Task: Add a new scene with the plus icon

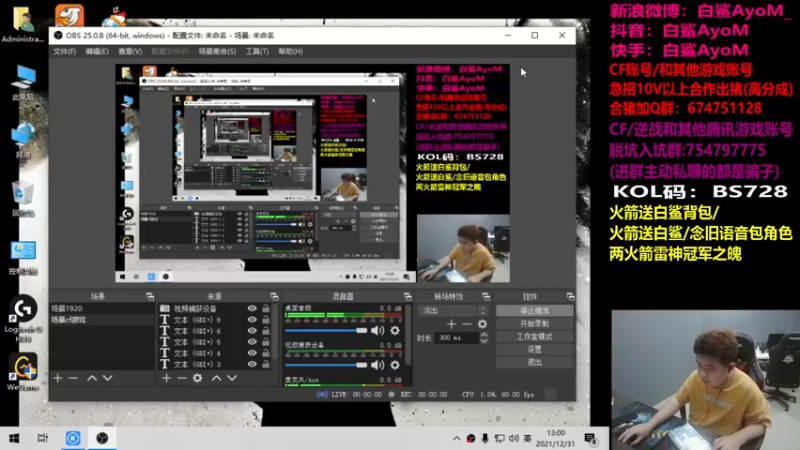Action: tap(58, 378)
